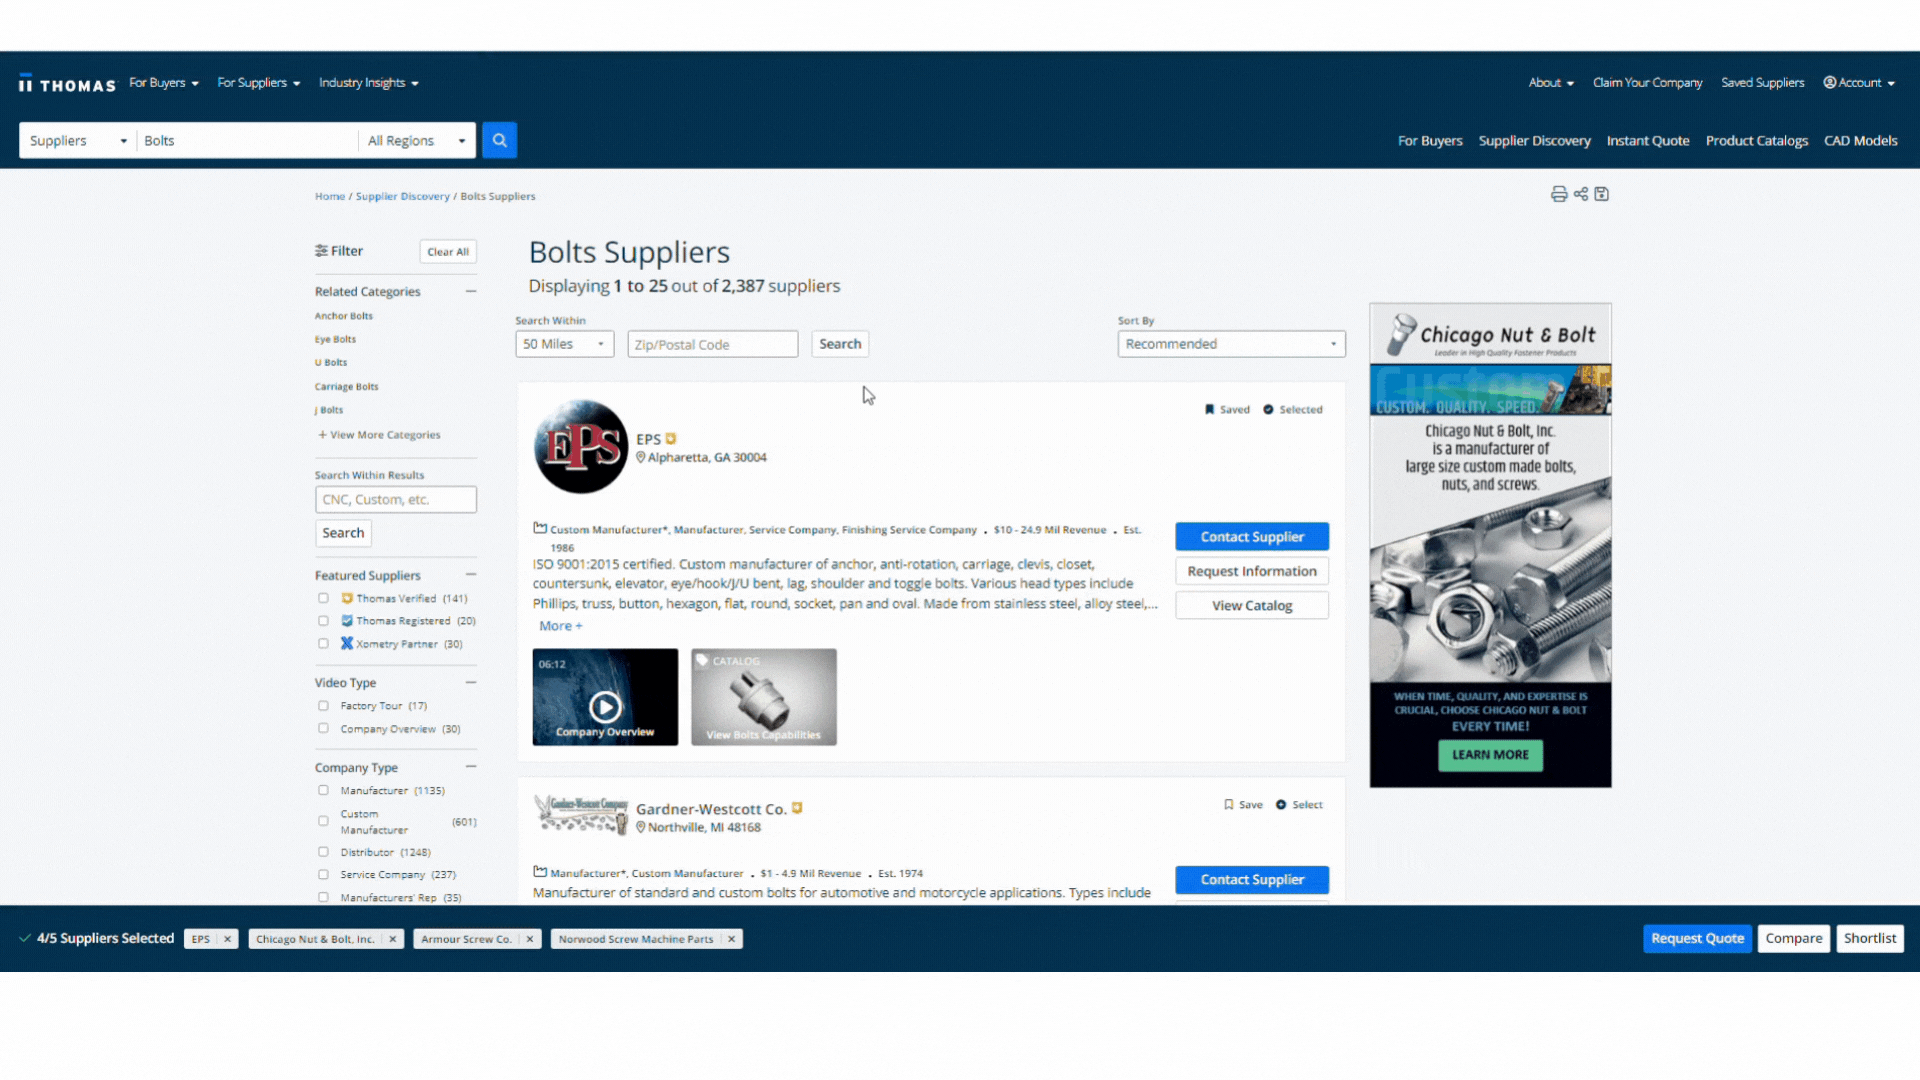Click the Thomas Verified filter checkbox
Viewport: 1920px width, 1080px height.
[323, 597]
